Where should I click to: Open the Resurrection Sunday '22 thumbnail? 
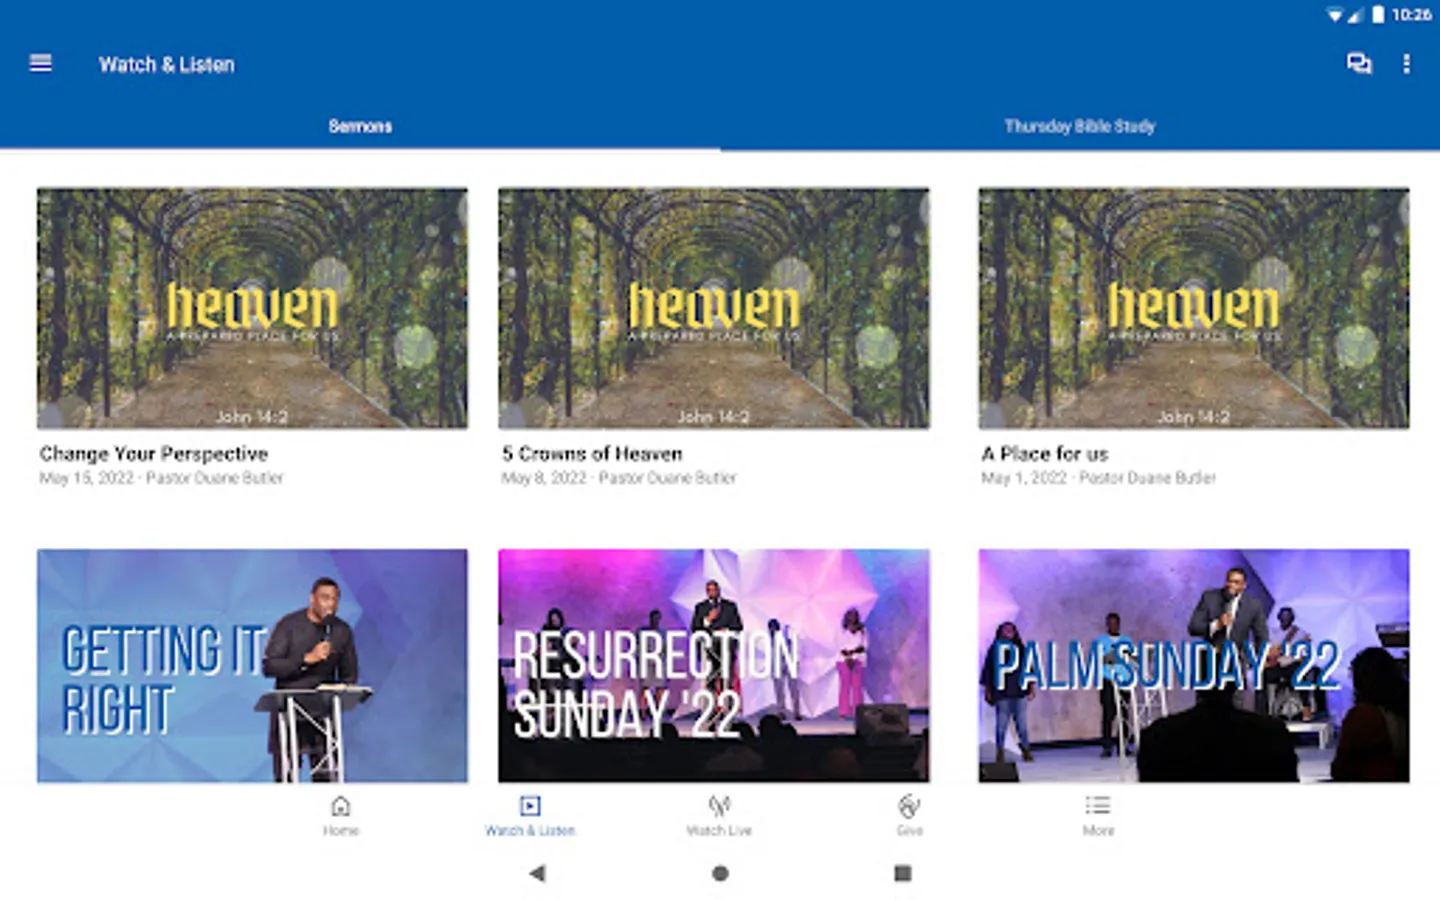(x=714, y=665)
